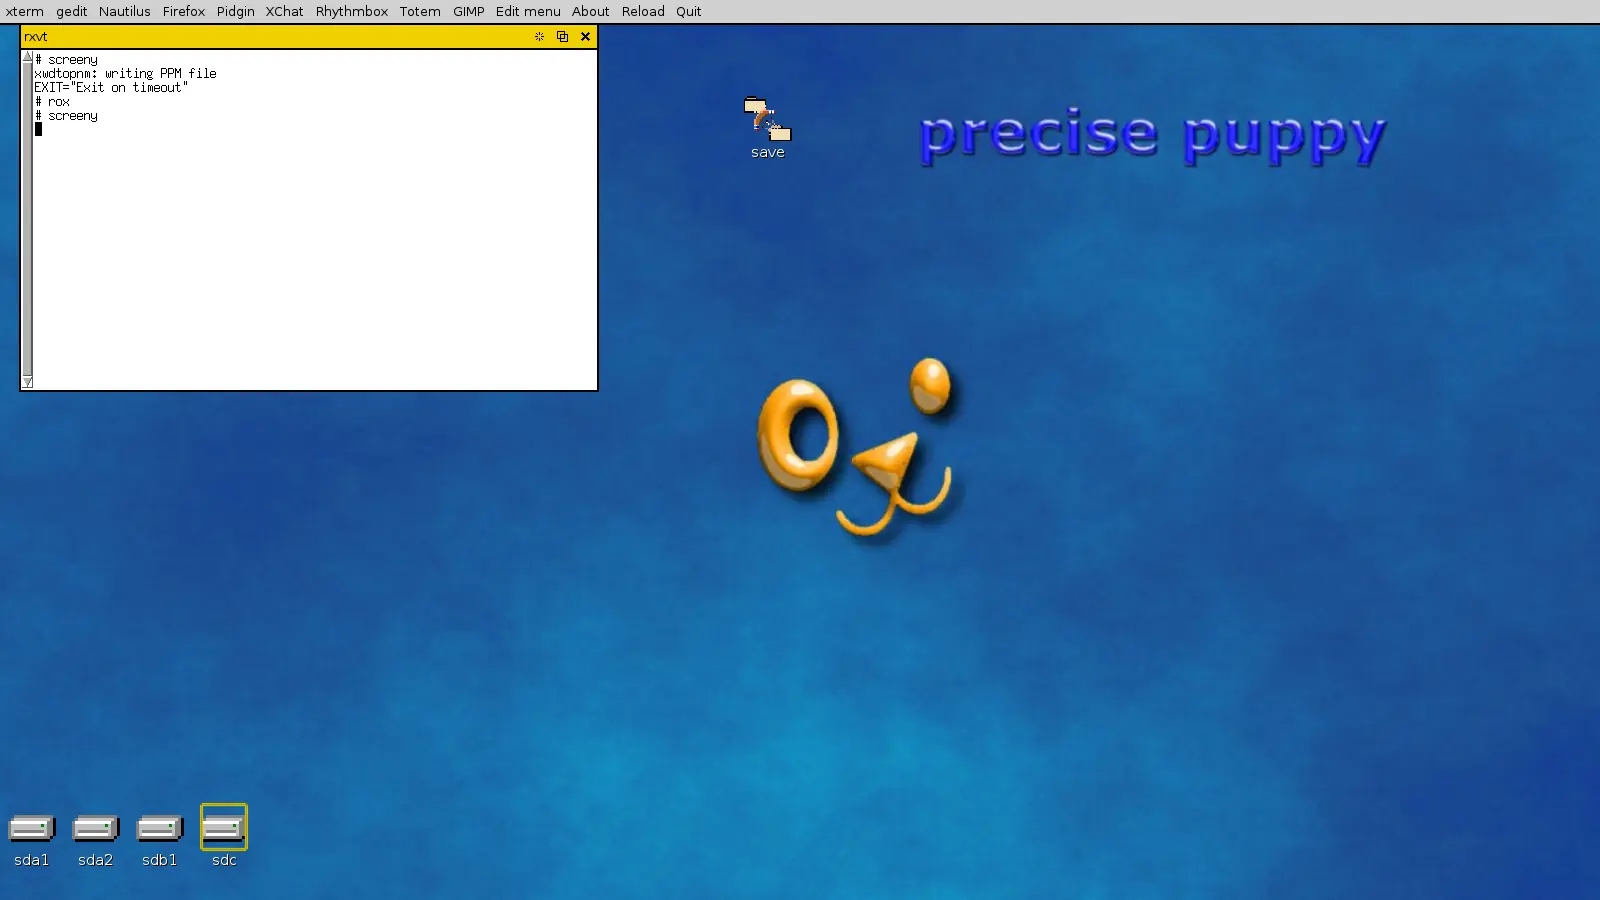Click rxvt scrollbar up arrow

pyautogui.click(x=28, y=57)
